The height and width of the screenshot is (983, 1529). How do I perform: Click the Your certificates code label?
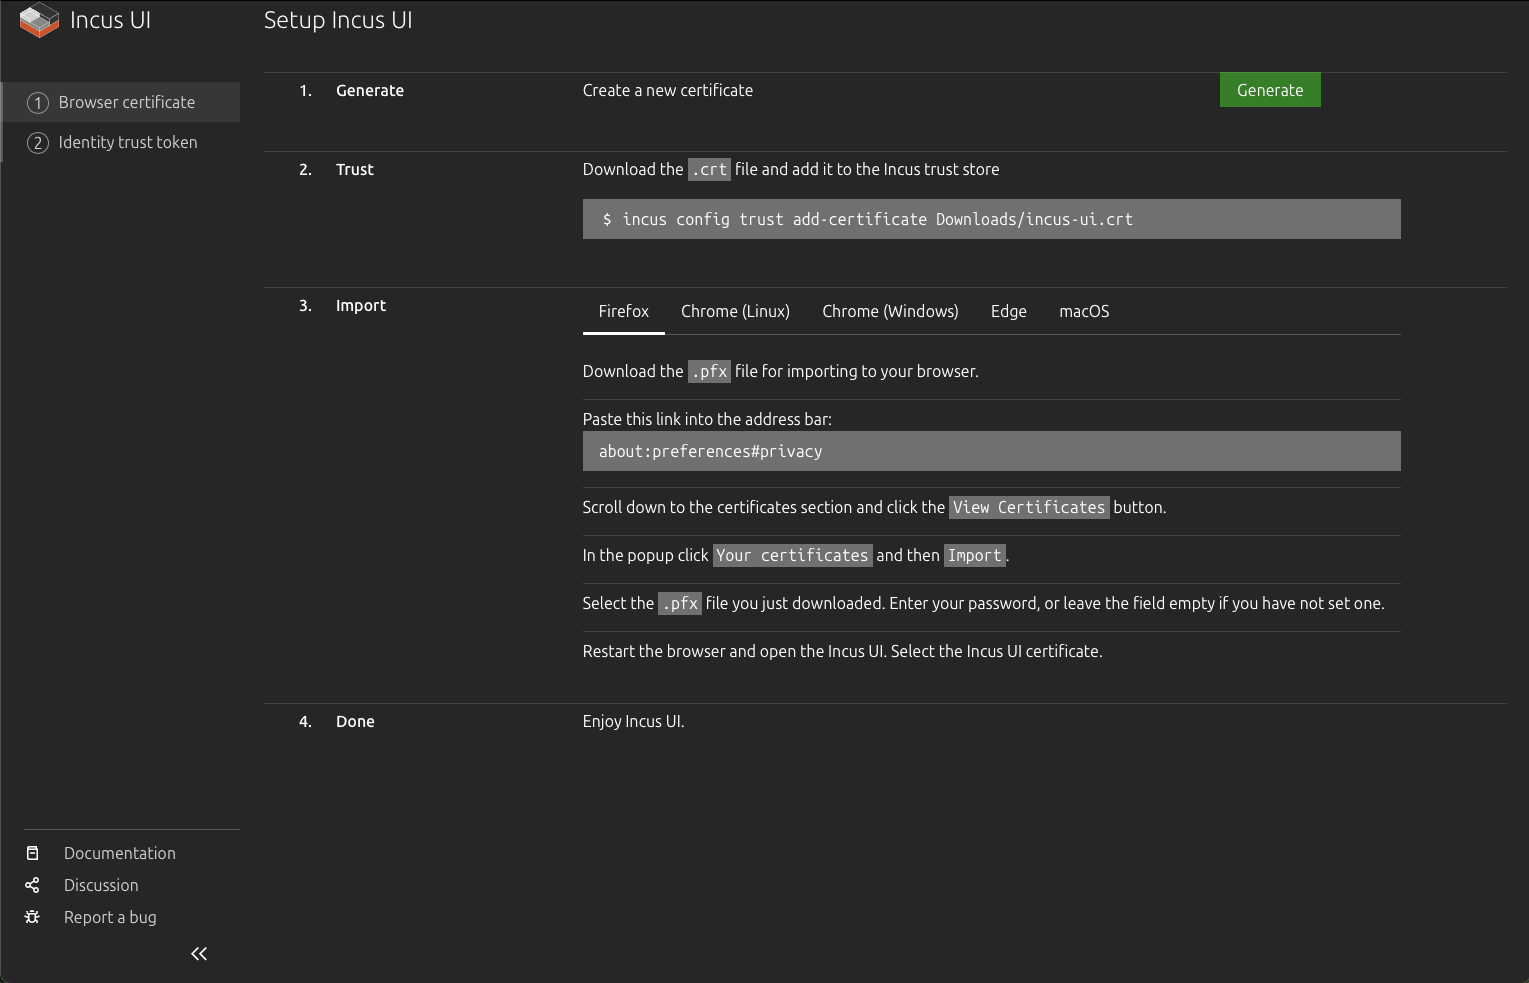(792, 556)
